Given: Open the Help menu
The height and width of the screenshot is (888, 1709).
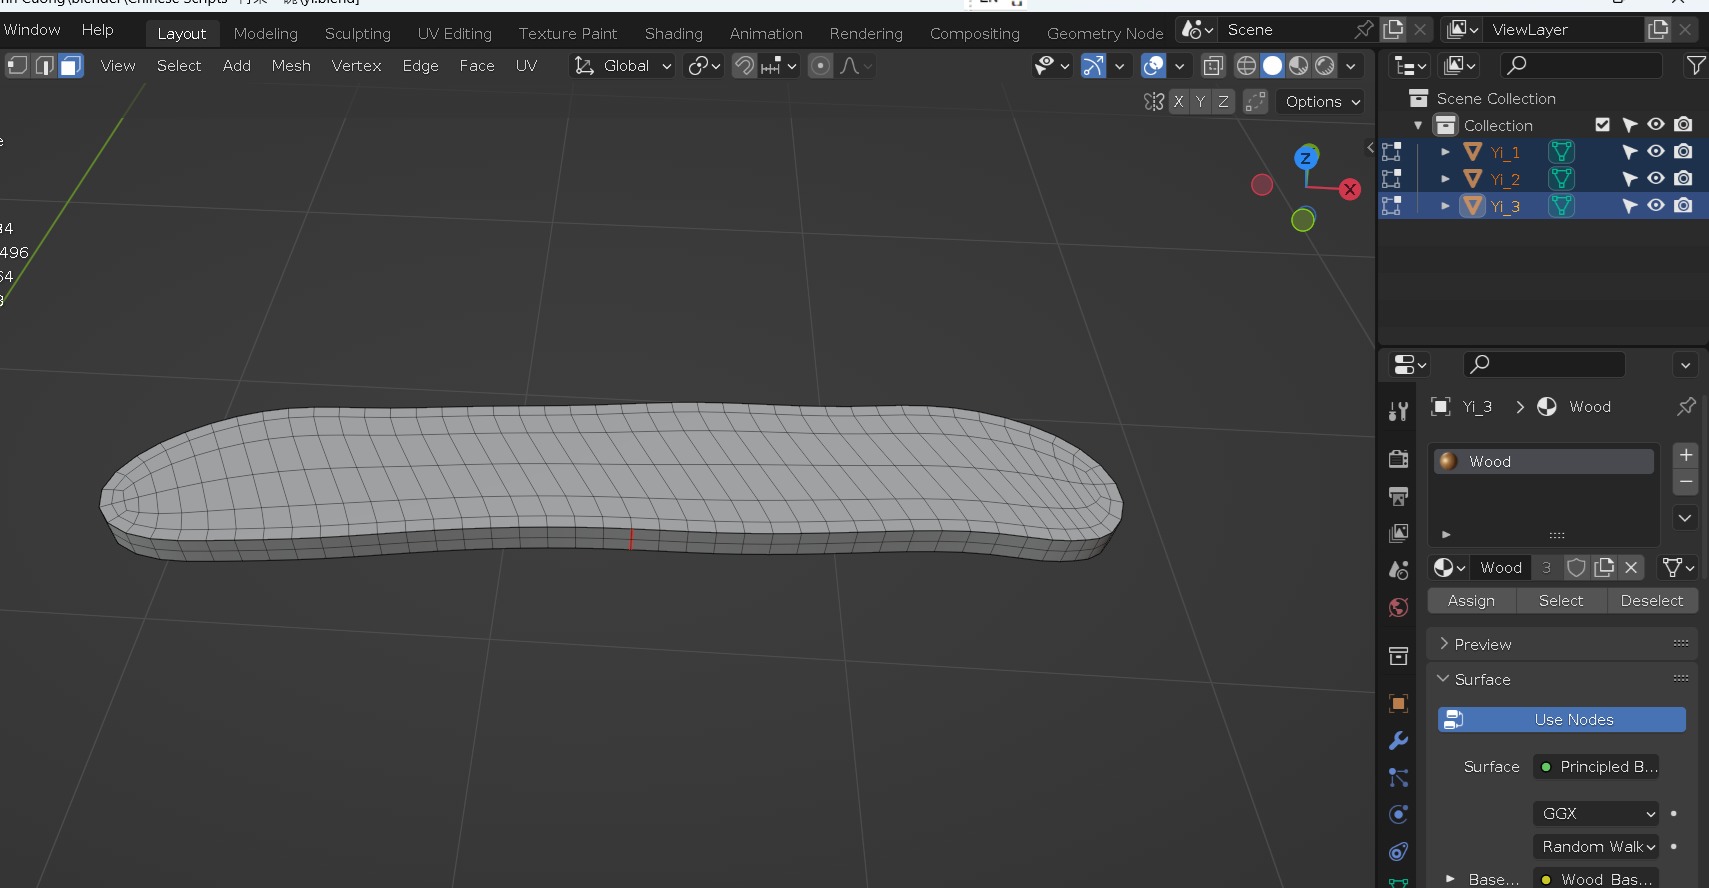Looking at the screenshot, I should (x=98, y=30).
